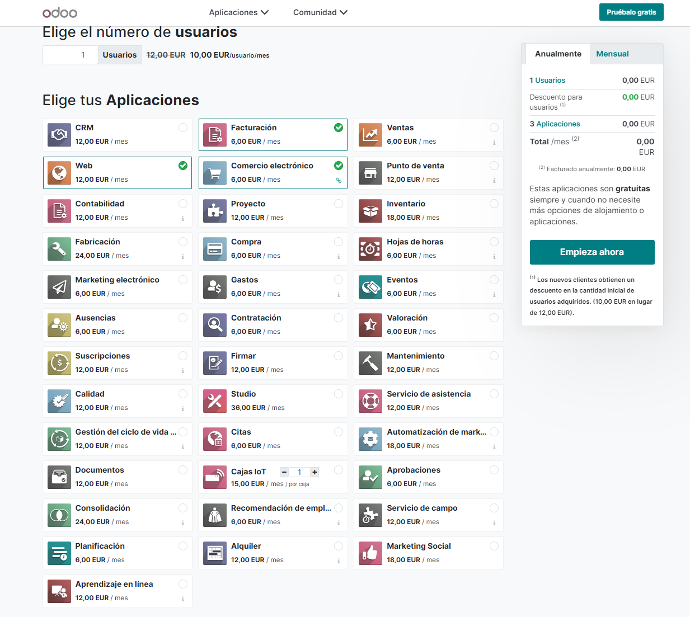
Task: Click the Firmar signature icon
Action: 215,363
